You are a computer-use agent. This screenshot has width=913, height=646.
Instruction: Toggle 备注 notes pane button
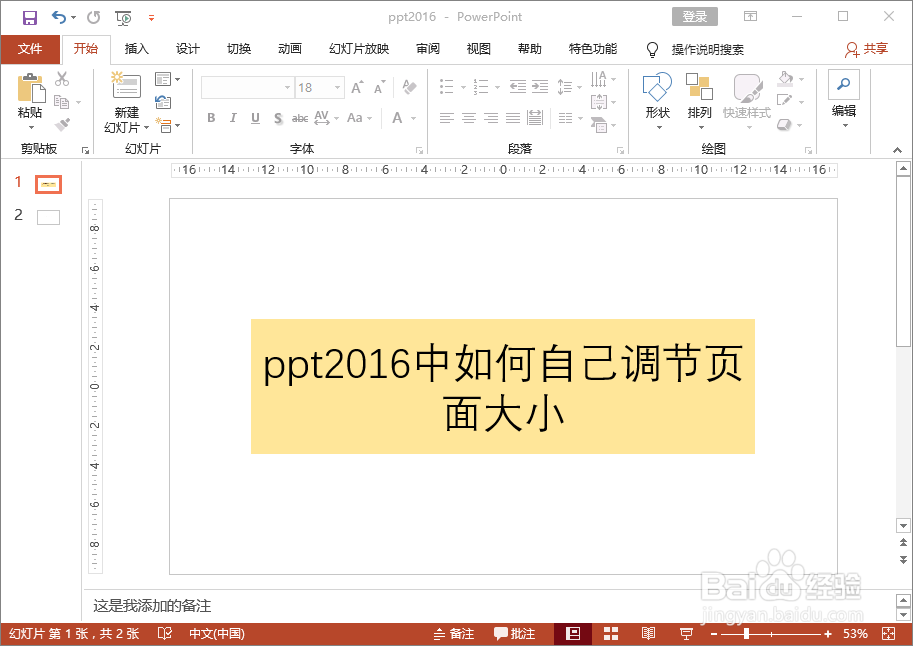pos(454,634)
